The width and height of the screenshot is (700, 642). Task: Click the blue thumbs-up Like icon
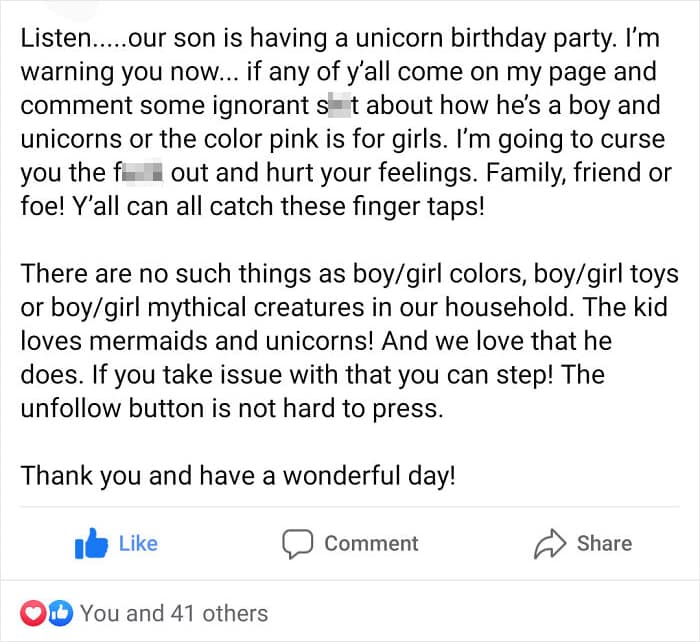(x=89, y=544)
